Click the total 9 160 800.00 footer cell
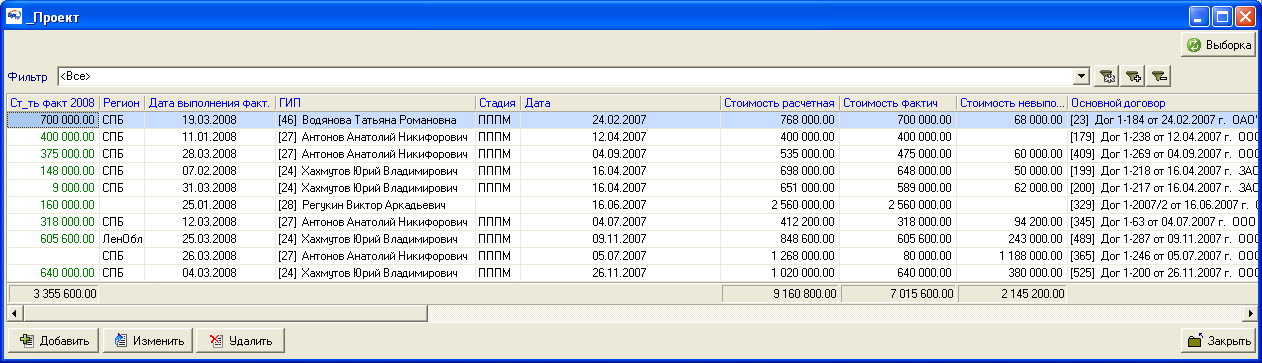 tap(780, 294)
